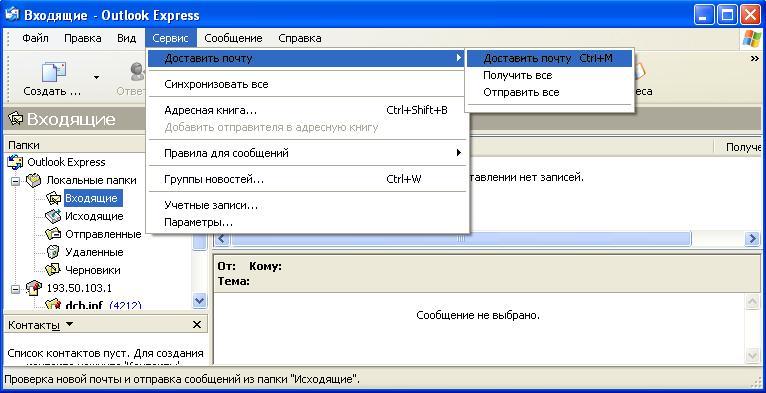766x393 pixels.
Task: Collapse the 193.50.103.1 server node
Action: point(16,289)
